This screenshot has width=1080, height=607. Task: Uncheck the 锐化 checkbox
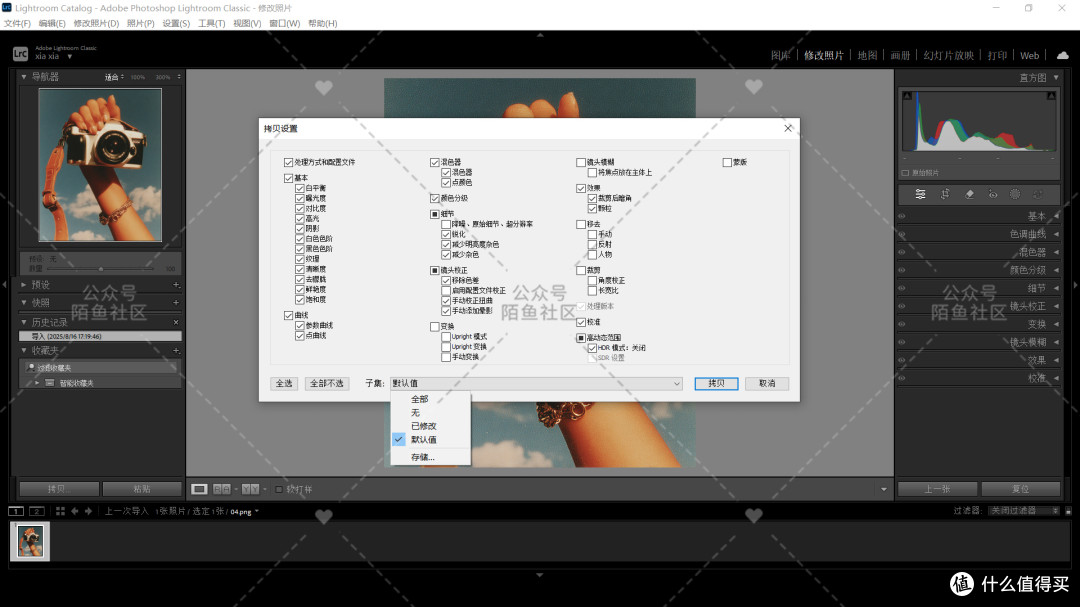tap(446, 234)
